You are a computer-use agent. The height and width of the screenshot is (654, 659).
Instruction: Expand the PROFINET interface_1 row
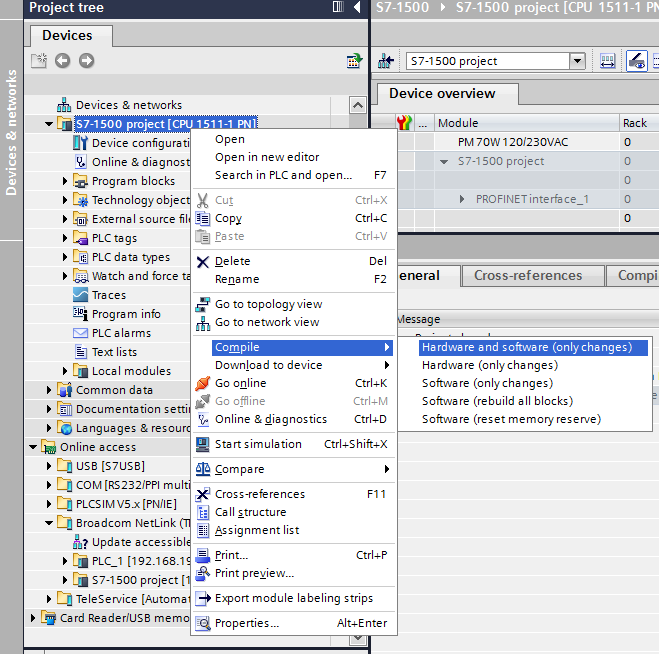coord(462,199)
